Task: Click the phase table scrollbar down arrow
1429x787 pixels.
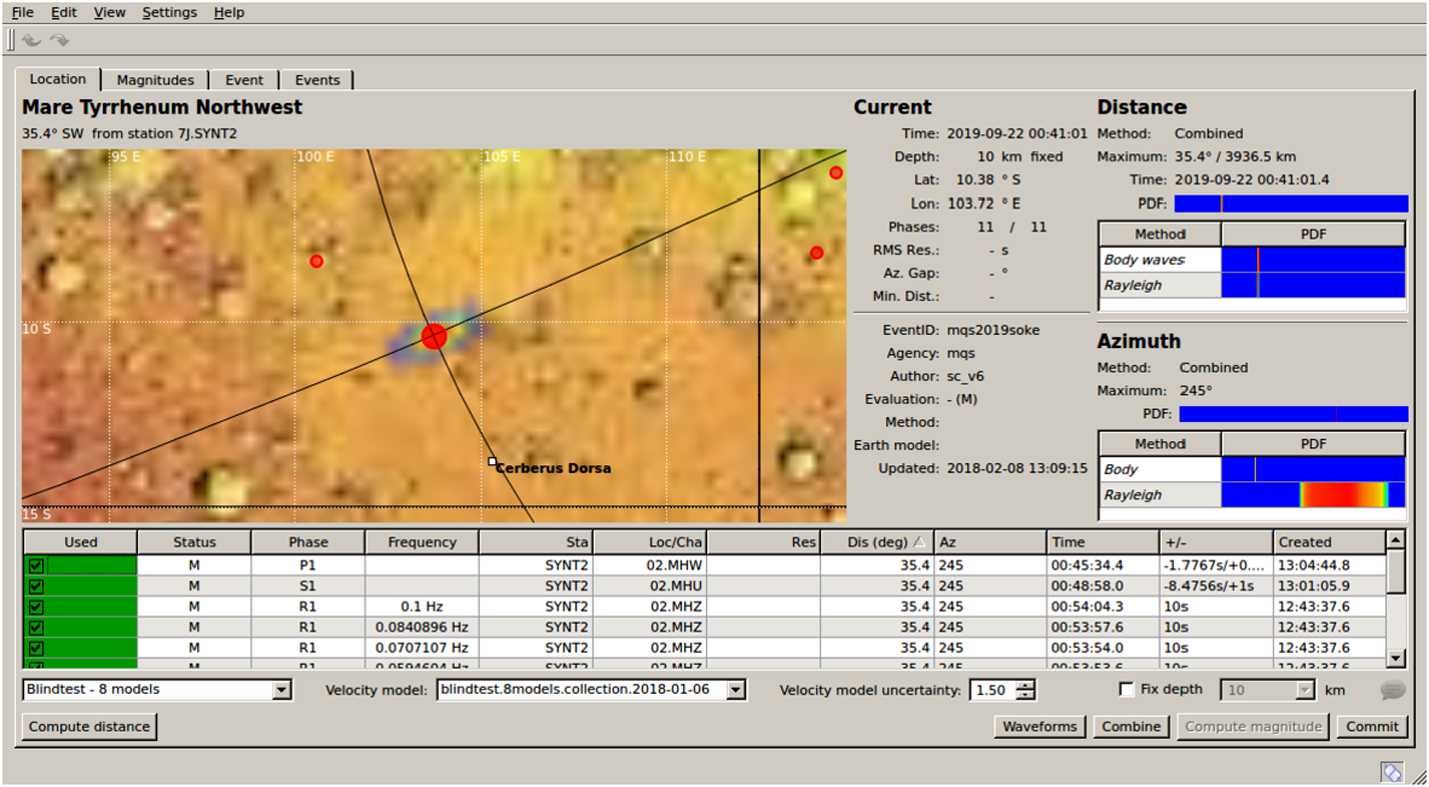Action: click(x=1396, y=658)
